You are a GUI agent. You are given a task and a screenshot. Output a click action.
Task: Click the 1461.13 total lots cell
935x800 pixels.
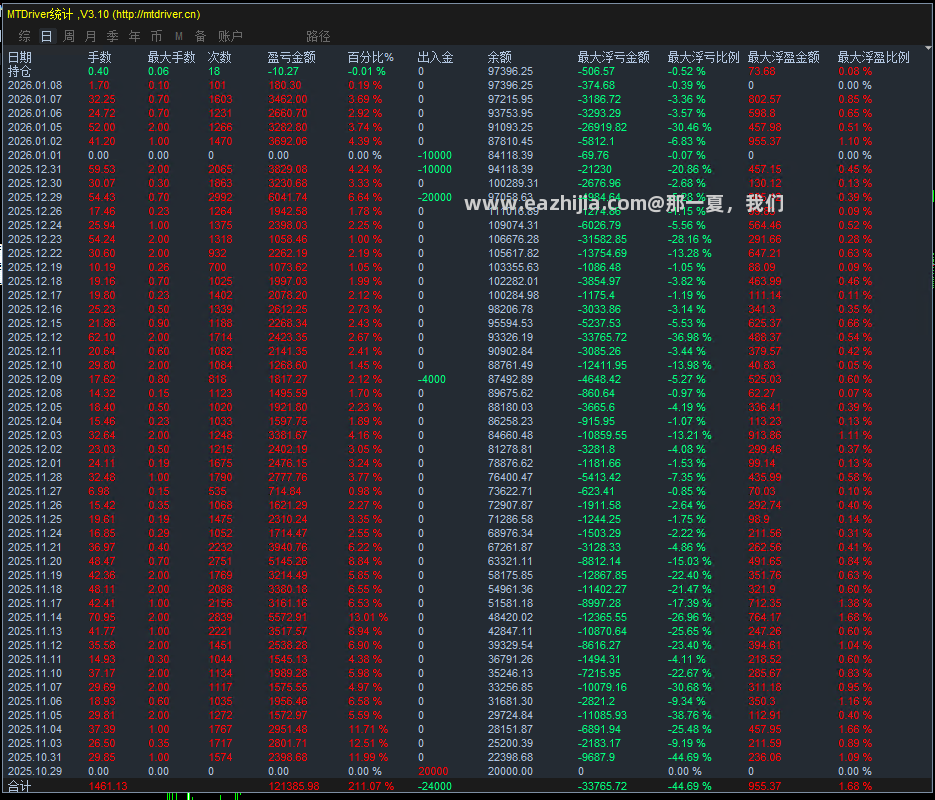[108, 786]
